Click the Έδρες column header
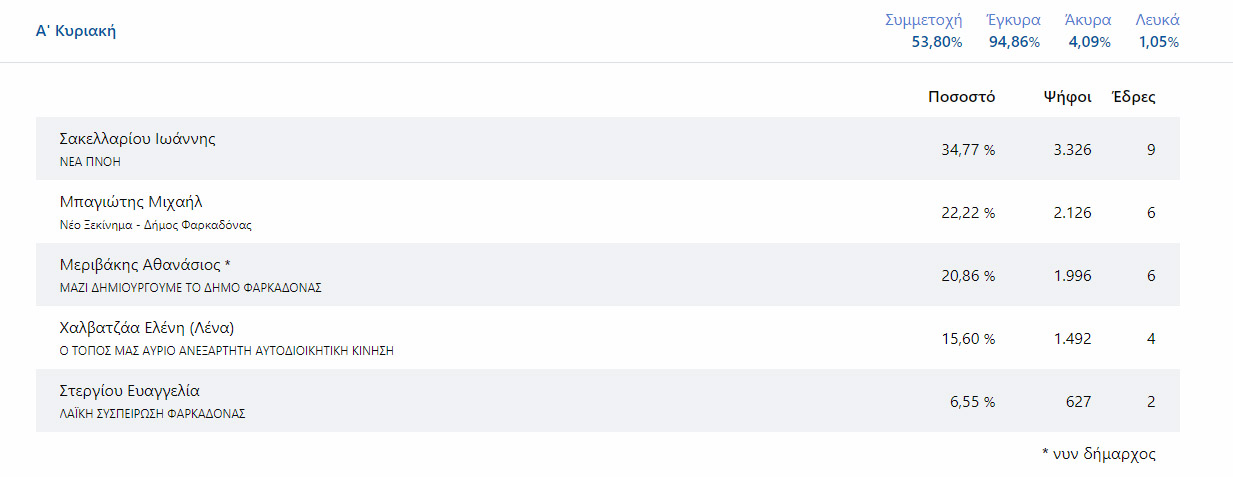1233x477 pixels. (x=1134, y=97)
